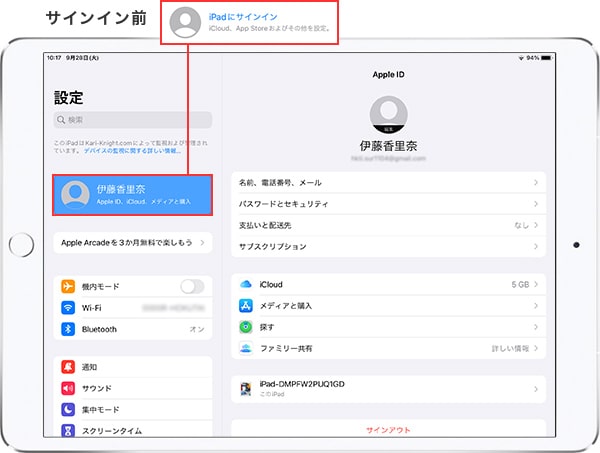Image resolution: width=600 pixels, height=453 pixels.
Task: Tap the magnifier icon in search field
Action: (61, 120)
